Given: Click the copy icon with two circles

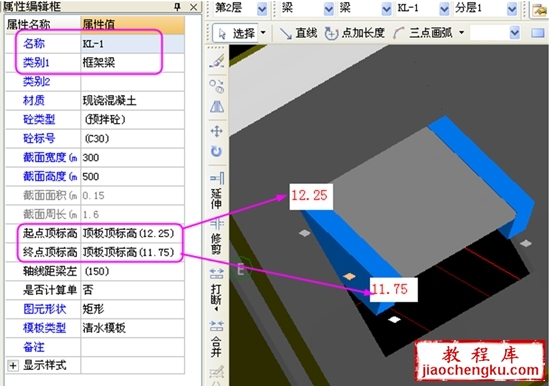Looking at the screenshot, I should click(216, 86).
